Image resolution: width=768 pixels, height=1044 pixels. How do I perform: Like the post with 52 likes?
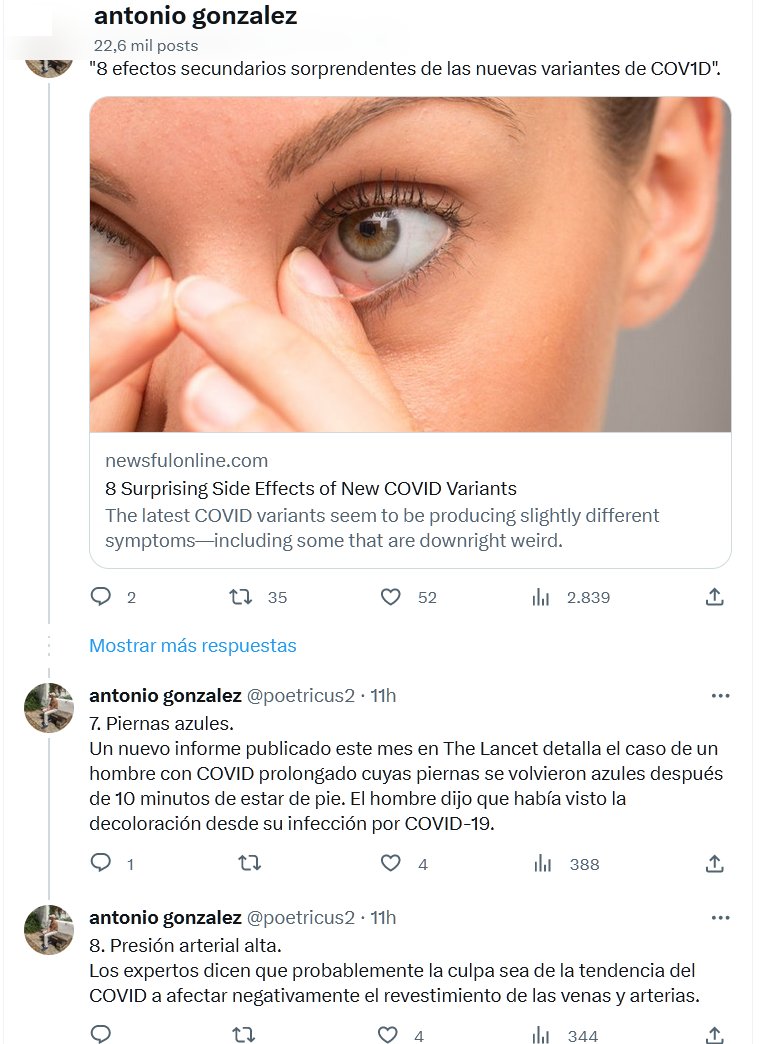391,597
